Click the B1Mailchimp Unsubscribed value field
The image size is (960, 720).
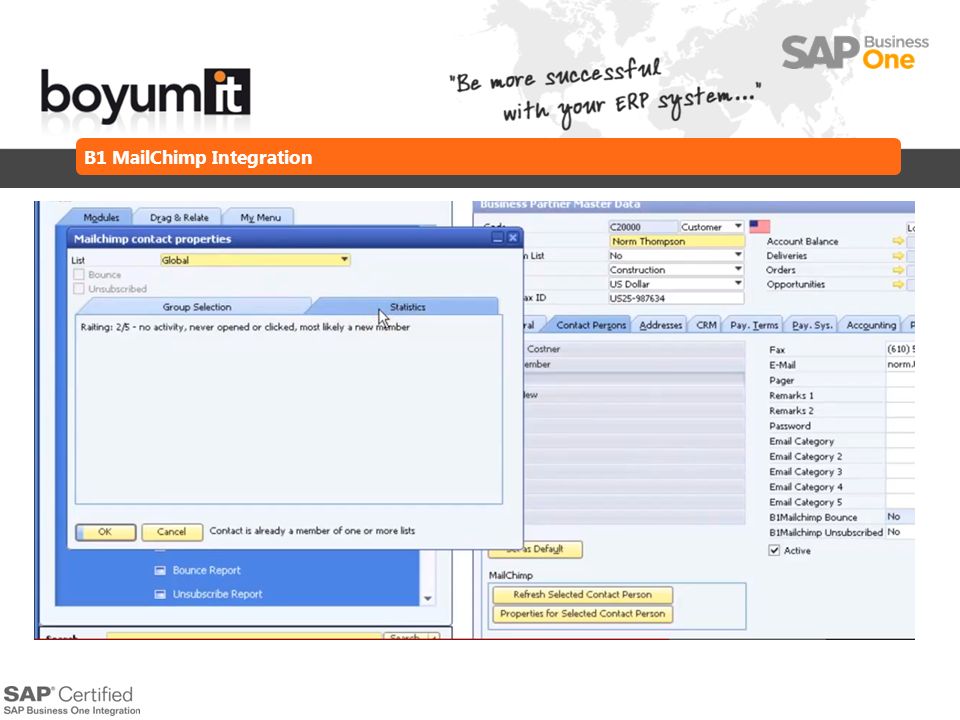coord(900,532)
